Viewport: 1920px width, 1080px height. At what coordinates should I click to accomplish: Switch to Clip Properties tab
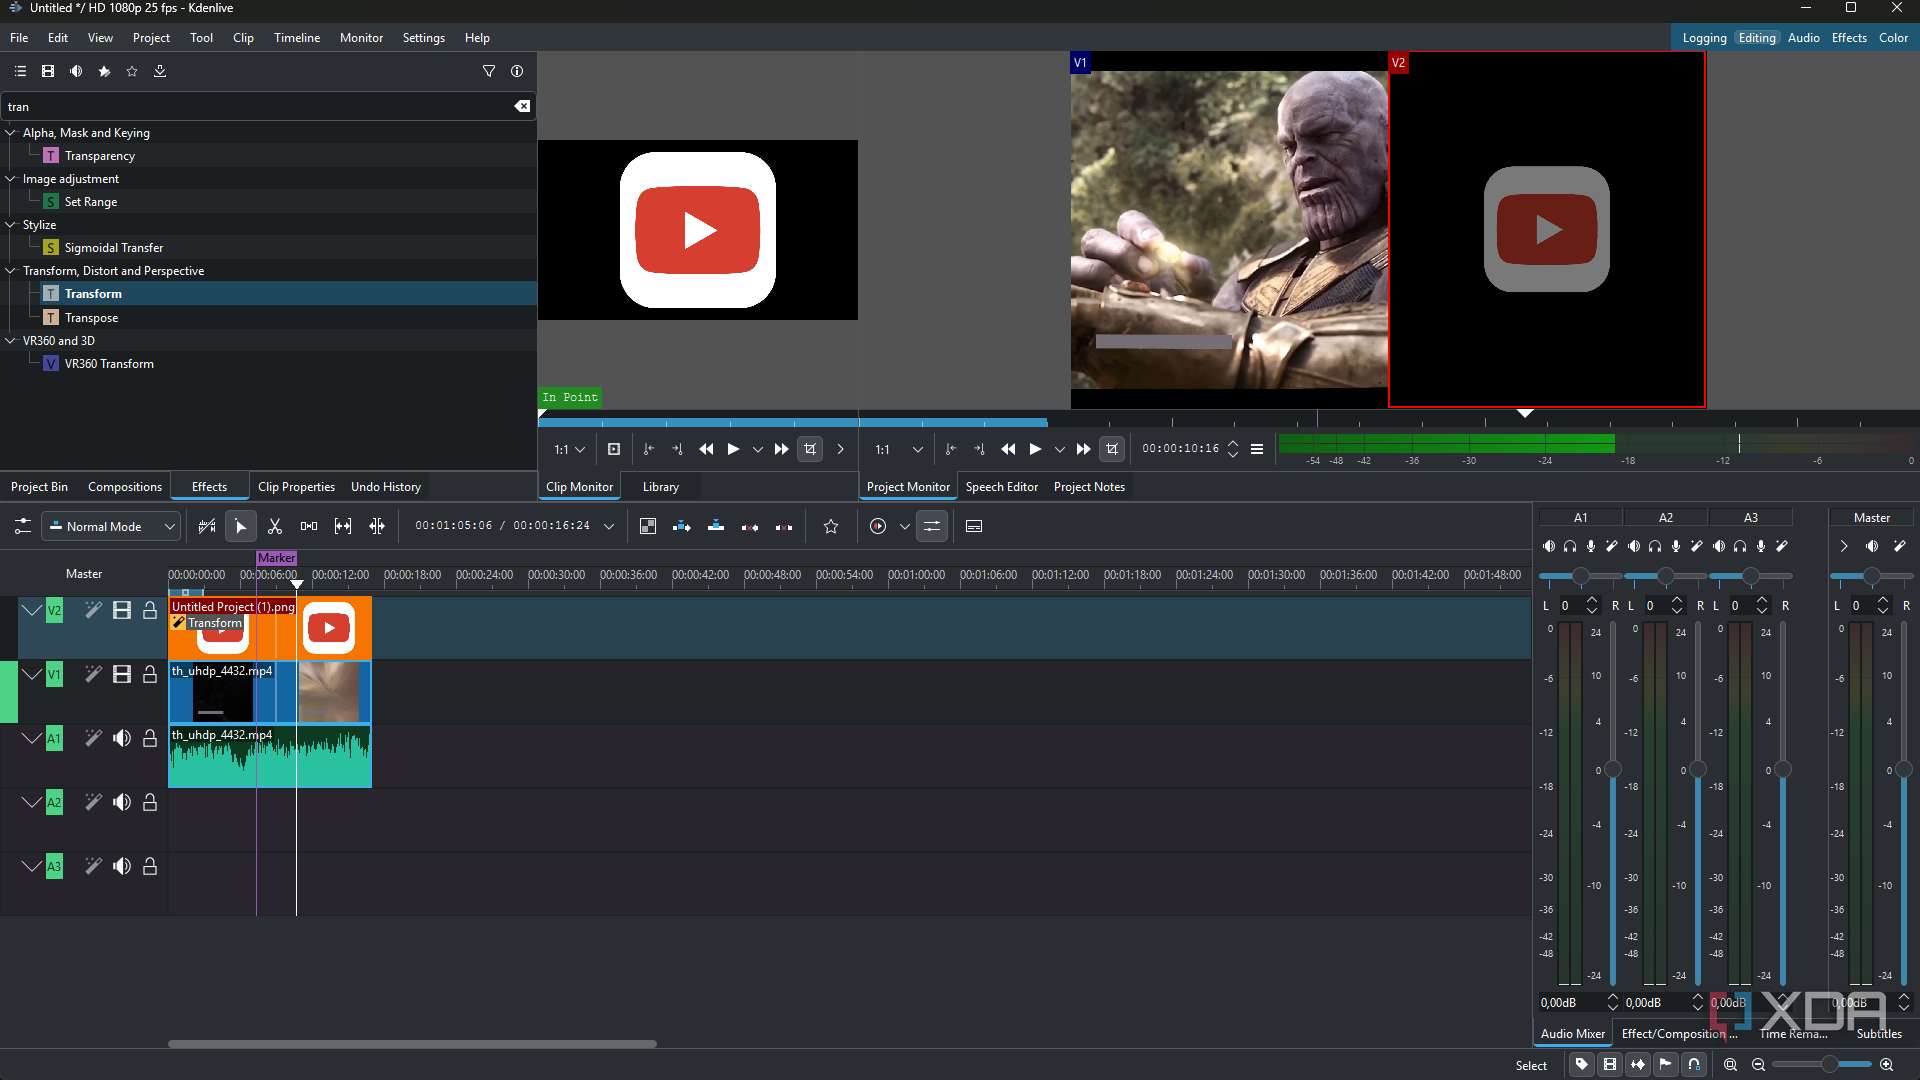[296, 487]
